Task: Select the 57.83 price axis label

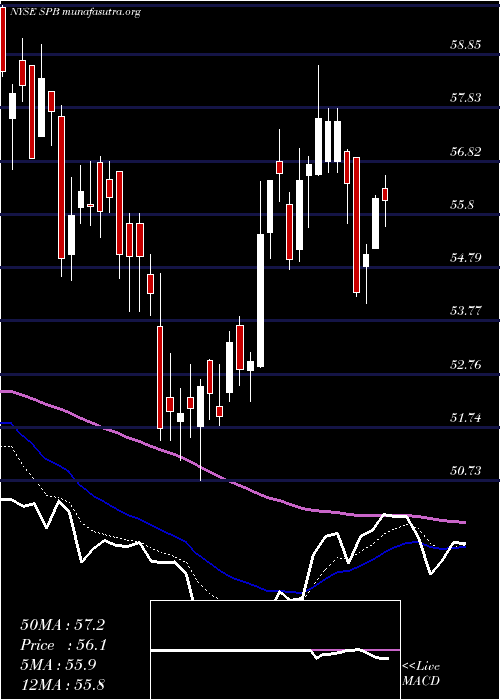Action: point(465,98)
